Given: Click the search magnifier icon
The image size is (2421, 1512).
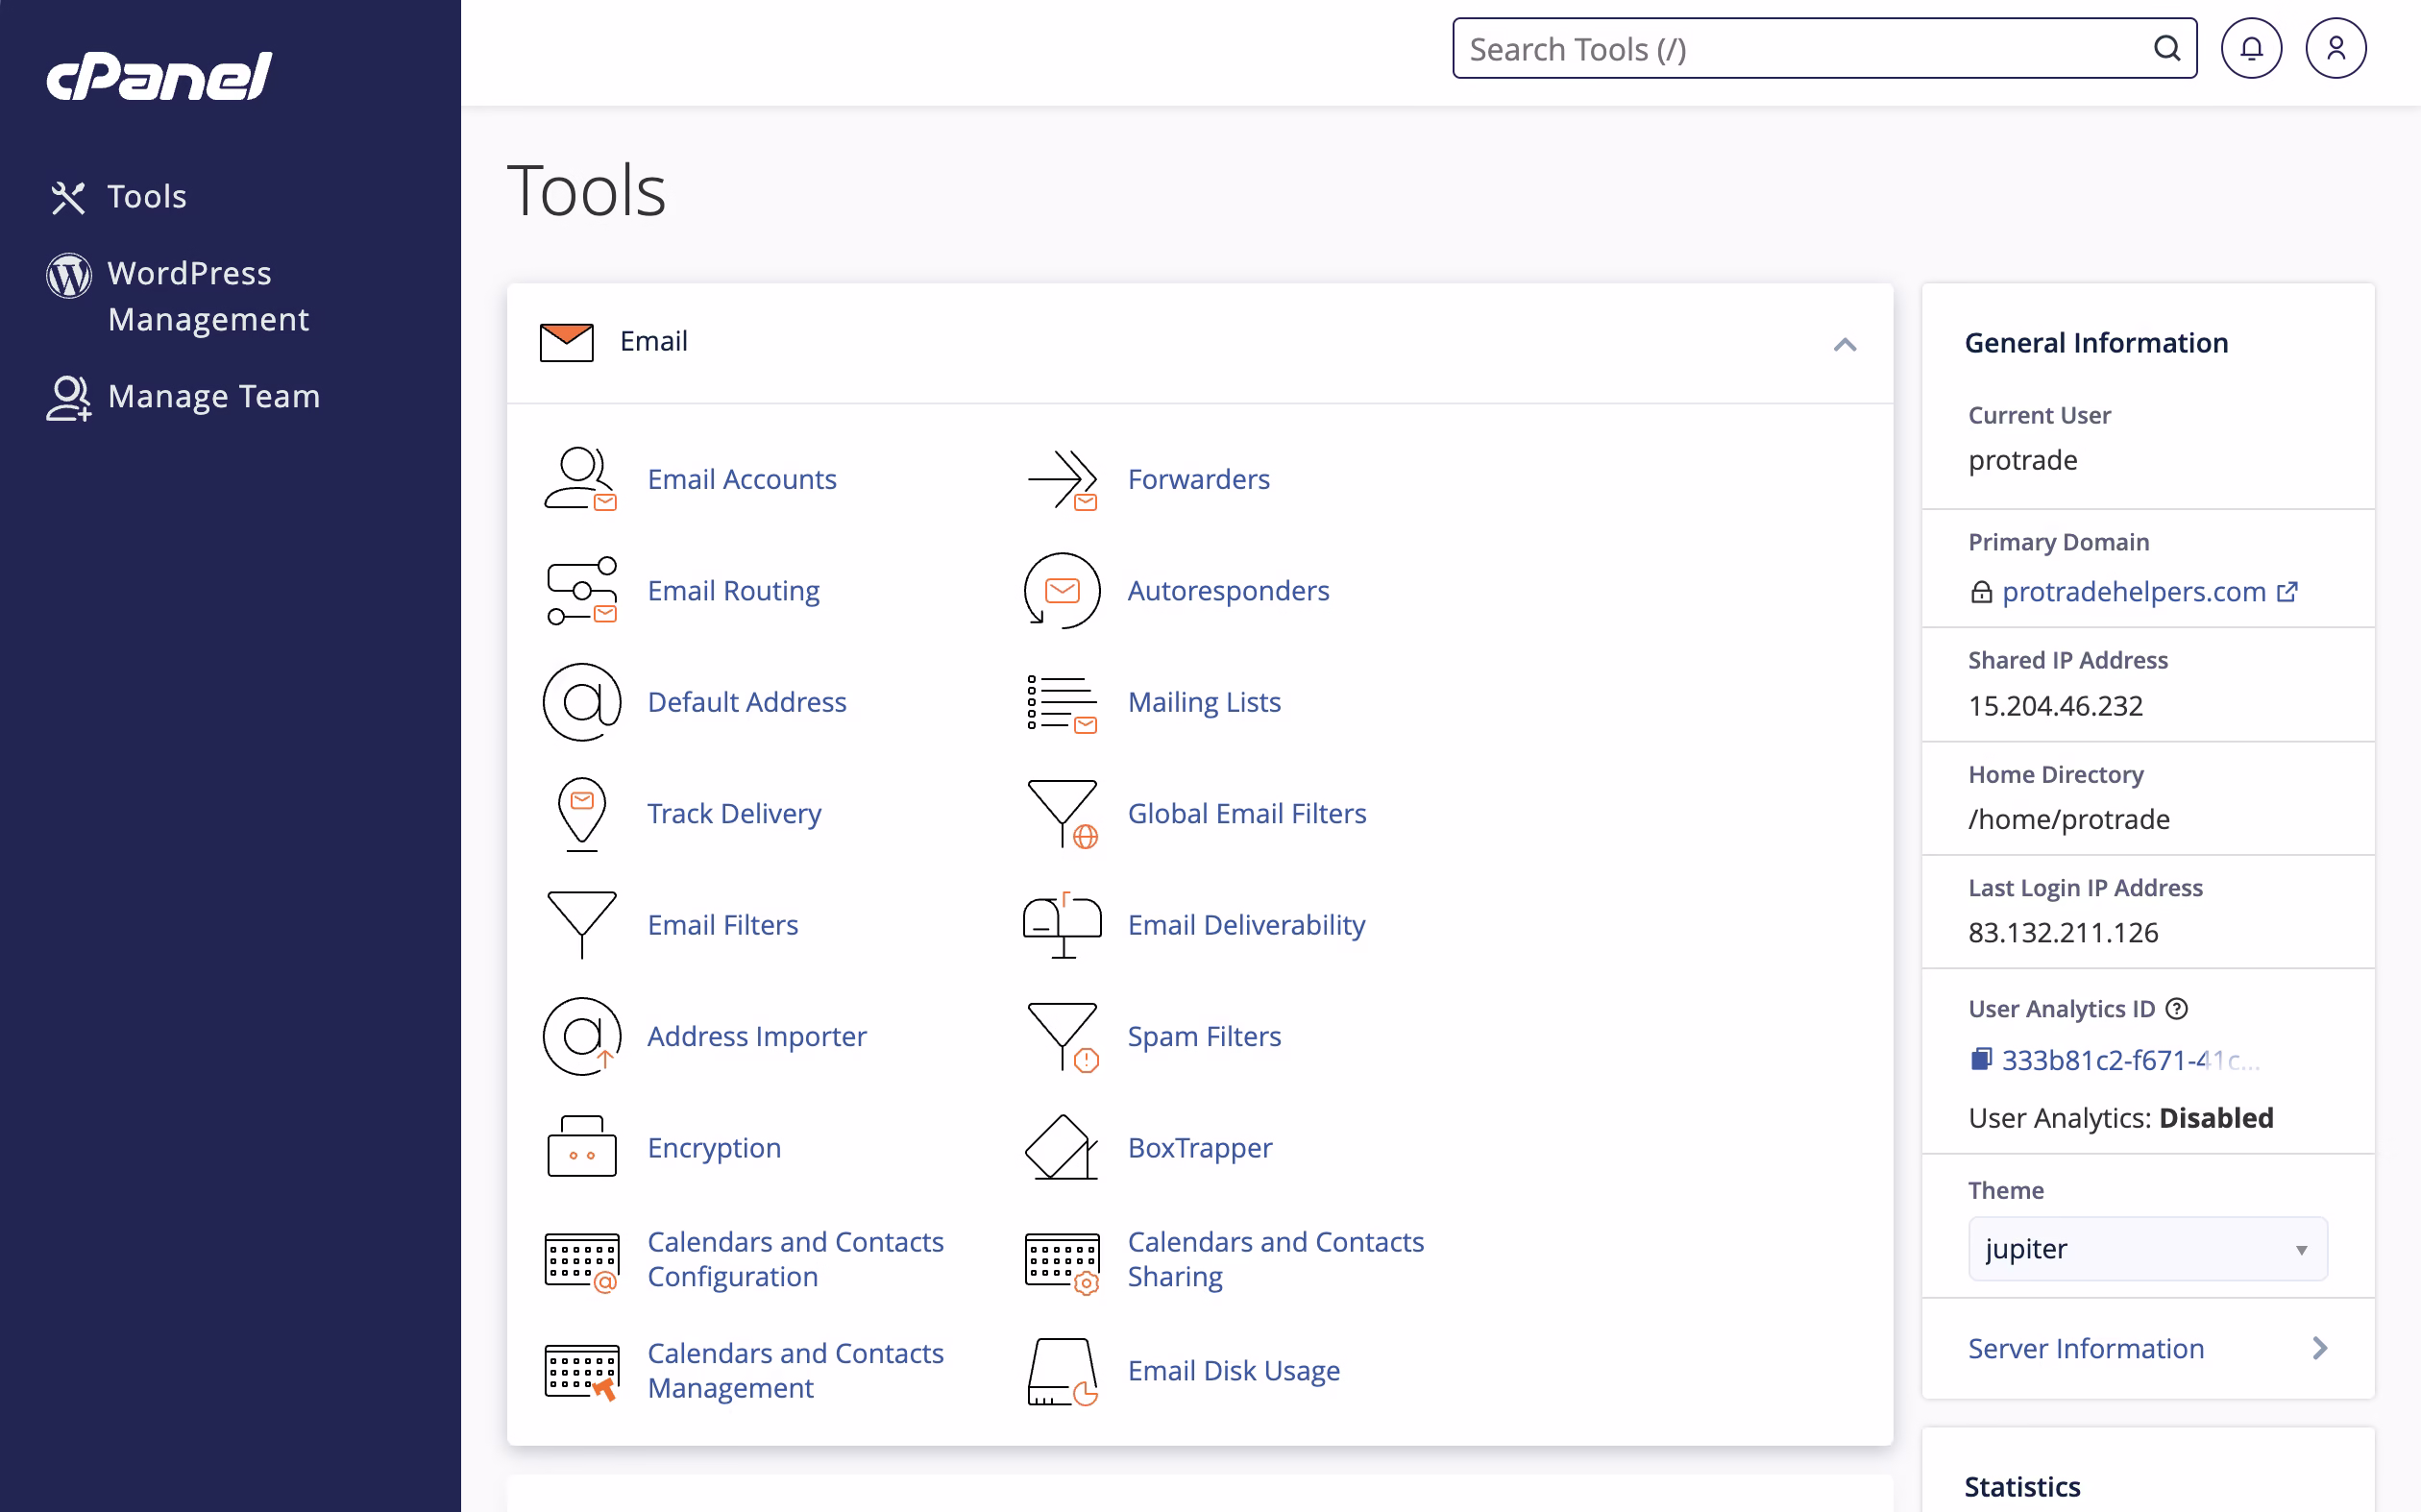Looking at the screenshot, I should coord(2166,48).
